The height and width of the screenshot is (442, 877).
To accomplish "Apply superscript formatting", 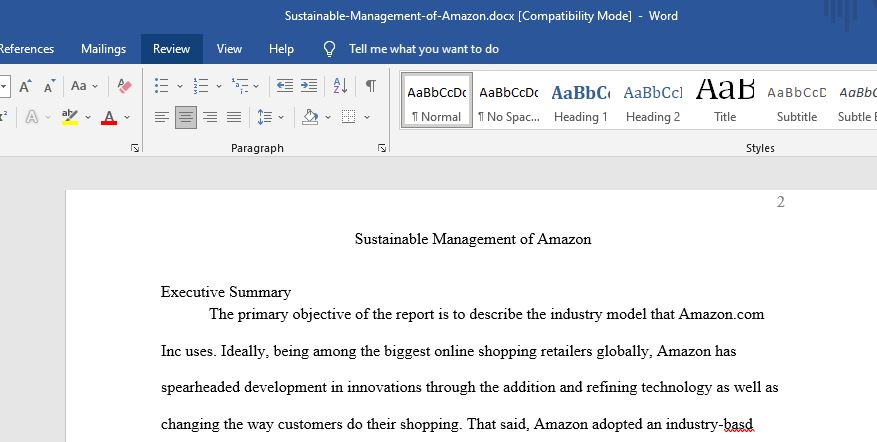I will [x=3, y=117].
